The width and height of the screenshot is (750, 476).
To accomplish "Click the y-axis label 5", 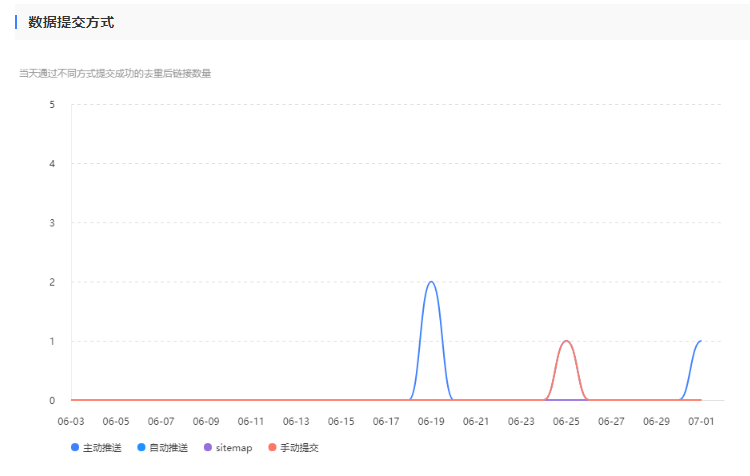I will (52, 104).
